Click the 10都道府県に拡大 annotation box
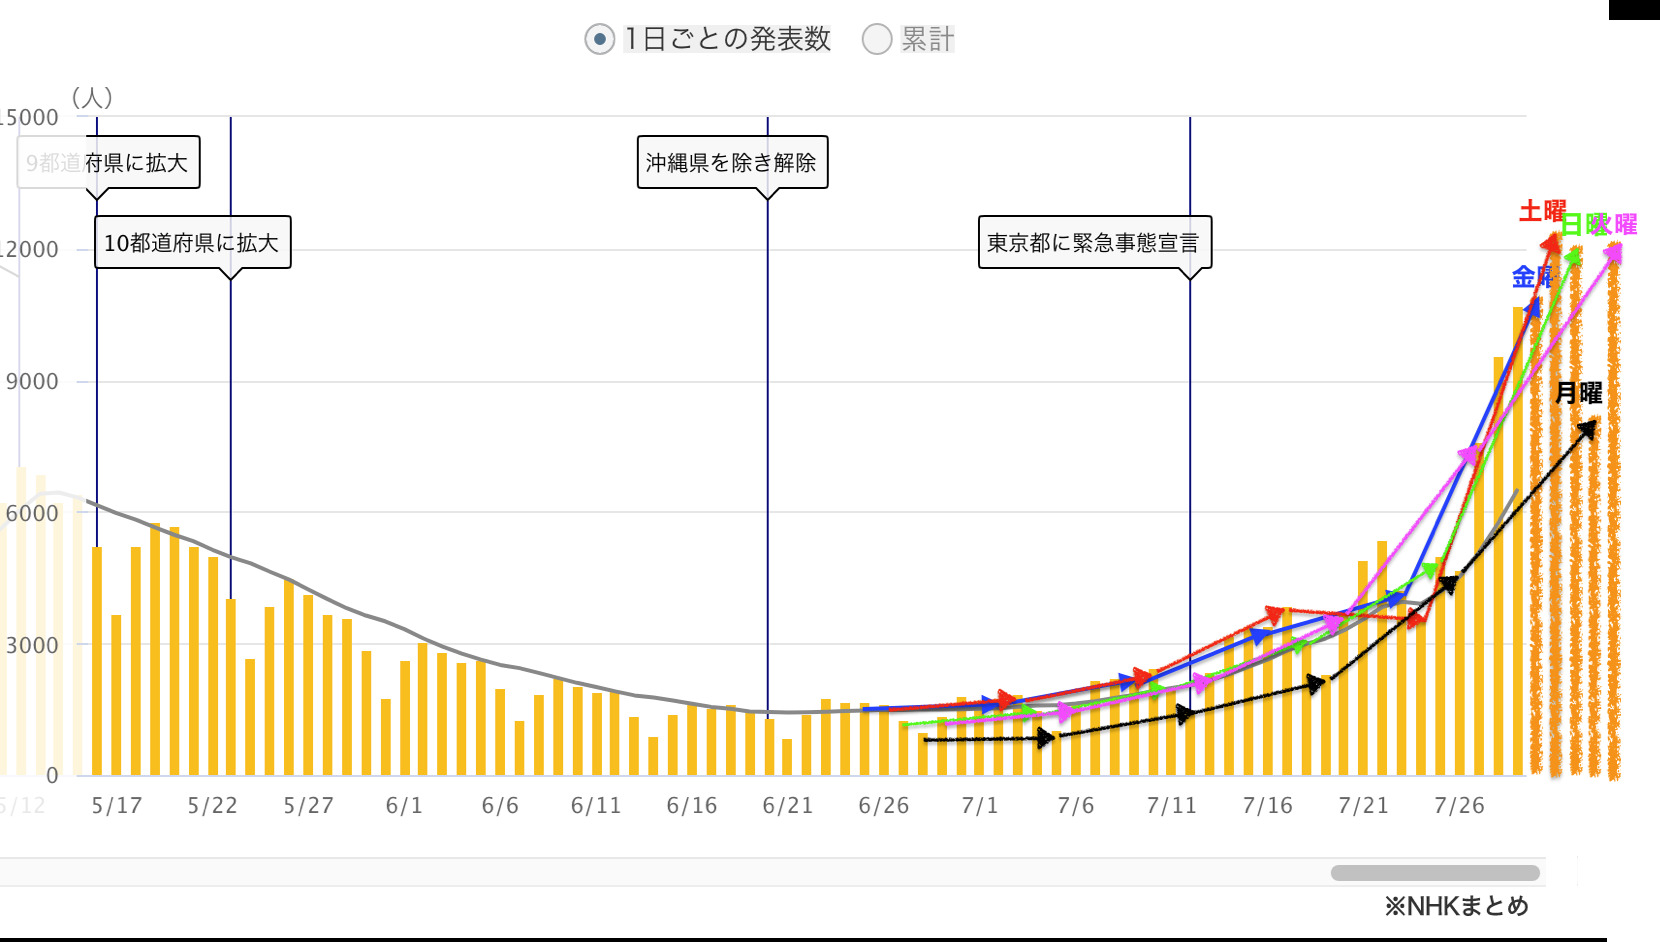This screenshot has height=942, width=1660. 192,243
